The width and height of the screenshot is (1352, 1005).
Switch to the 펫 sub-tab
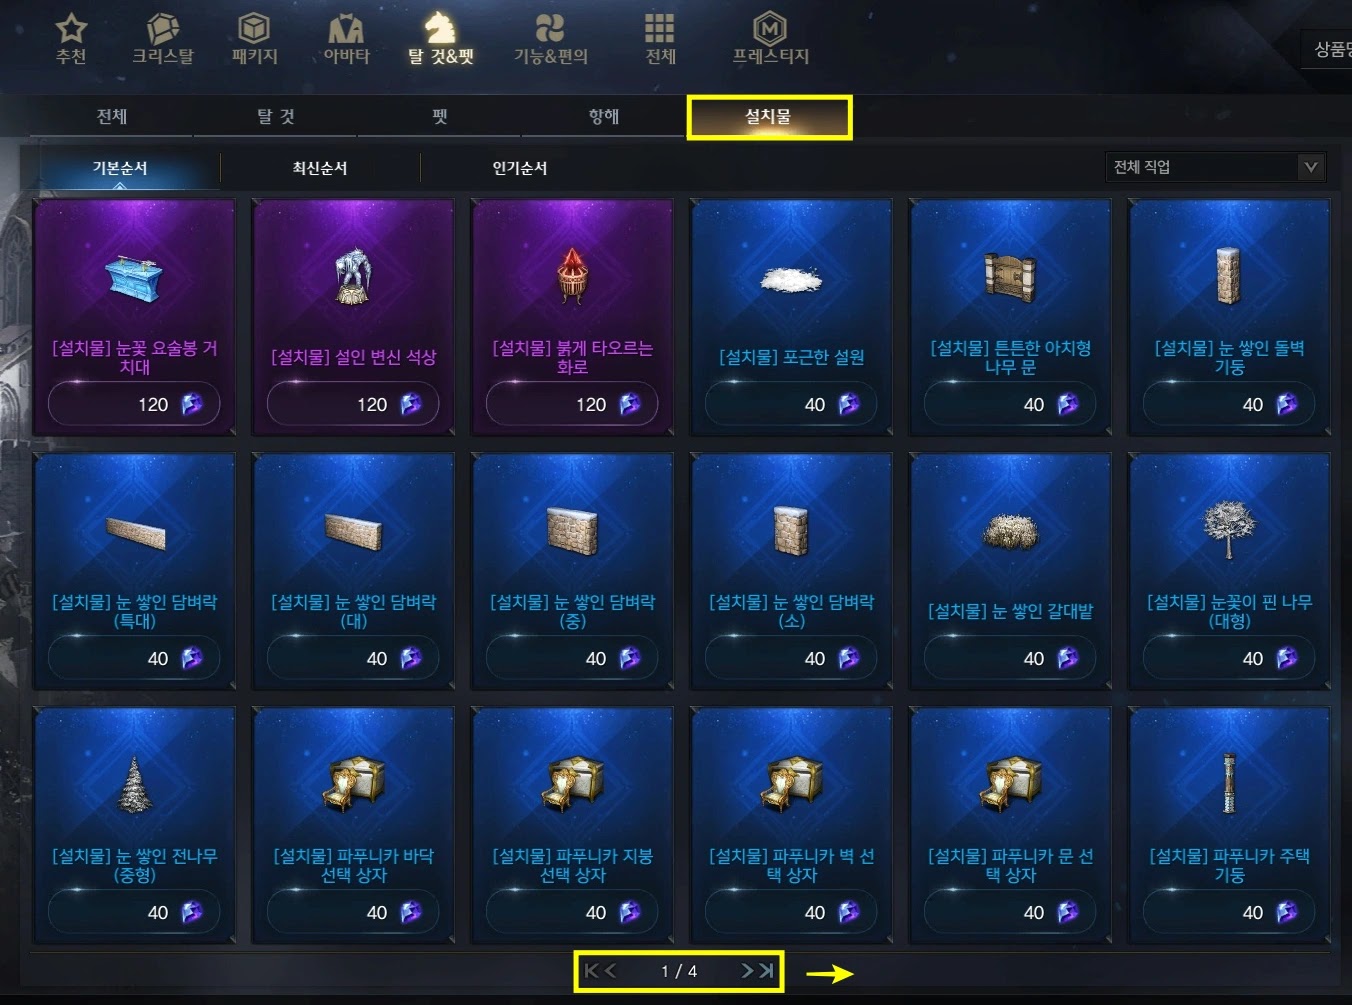click(440, 117)
